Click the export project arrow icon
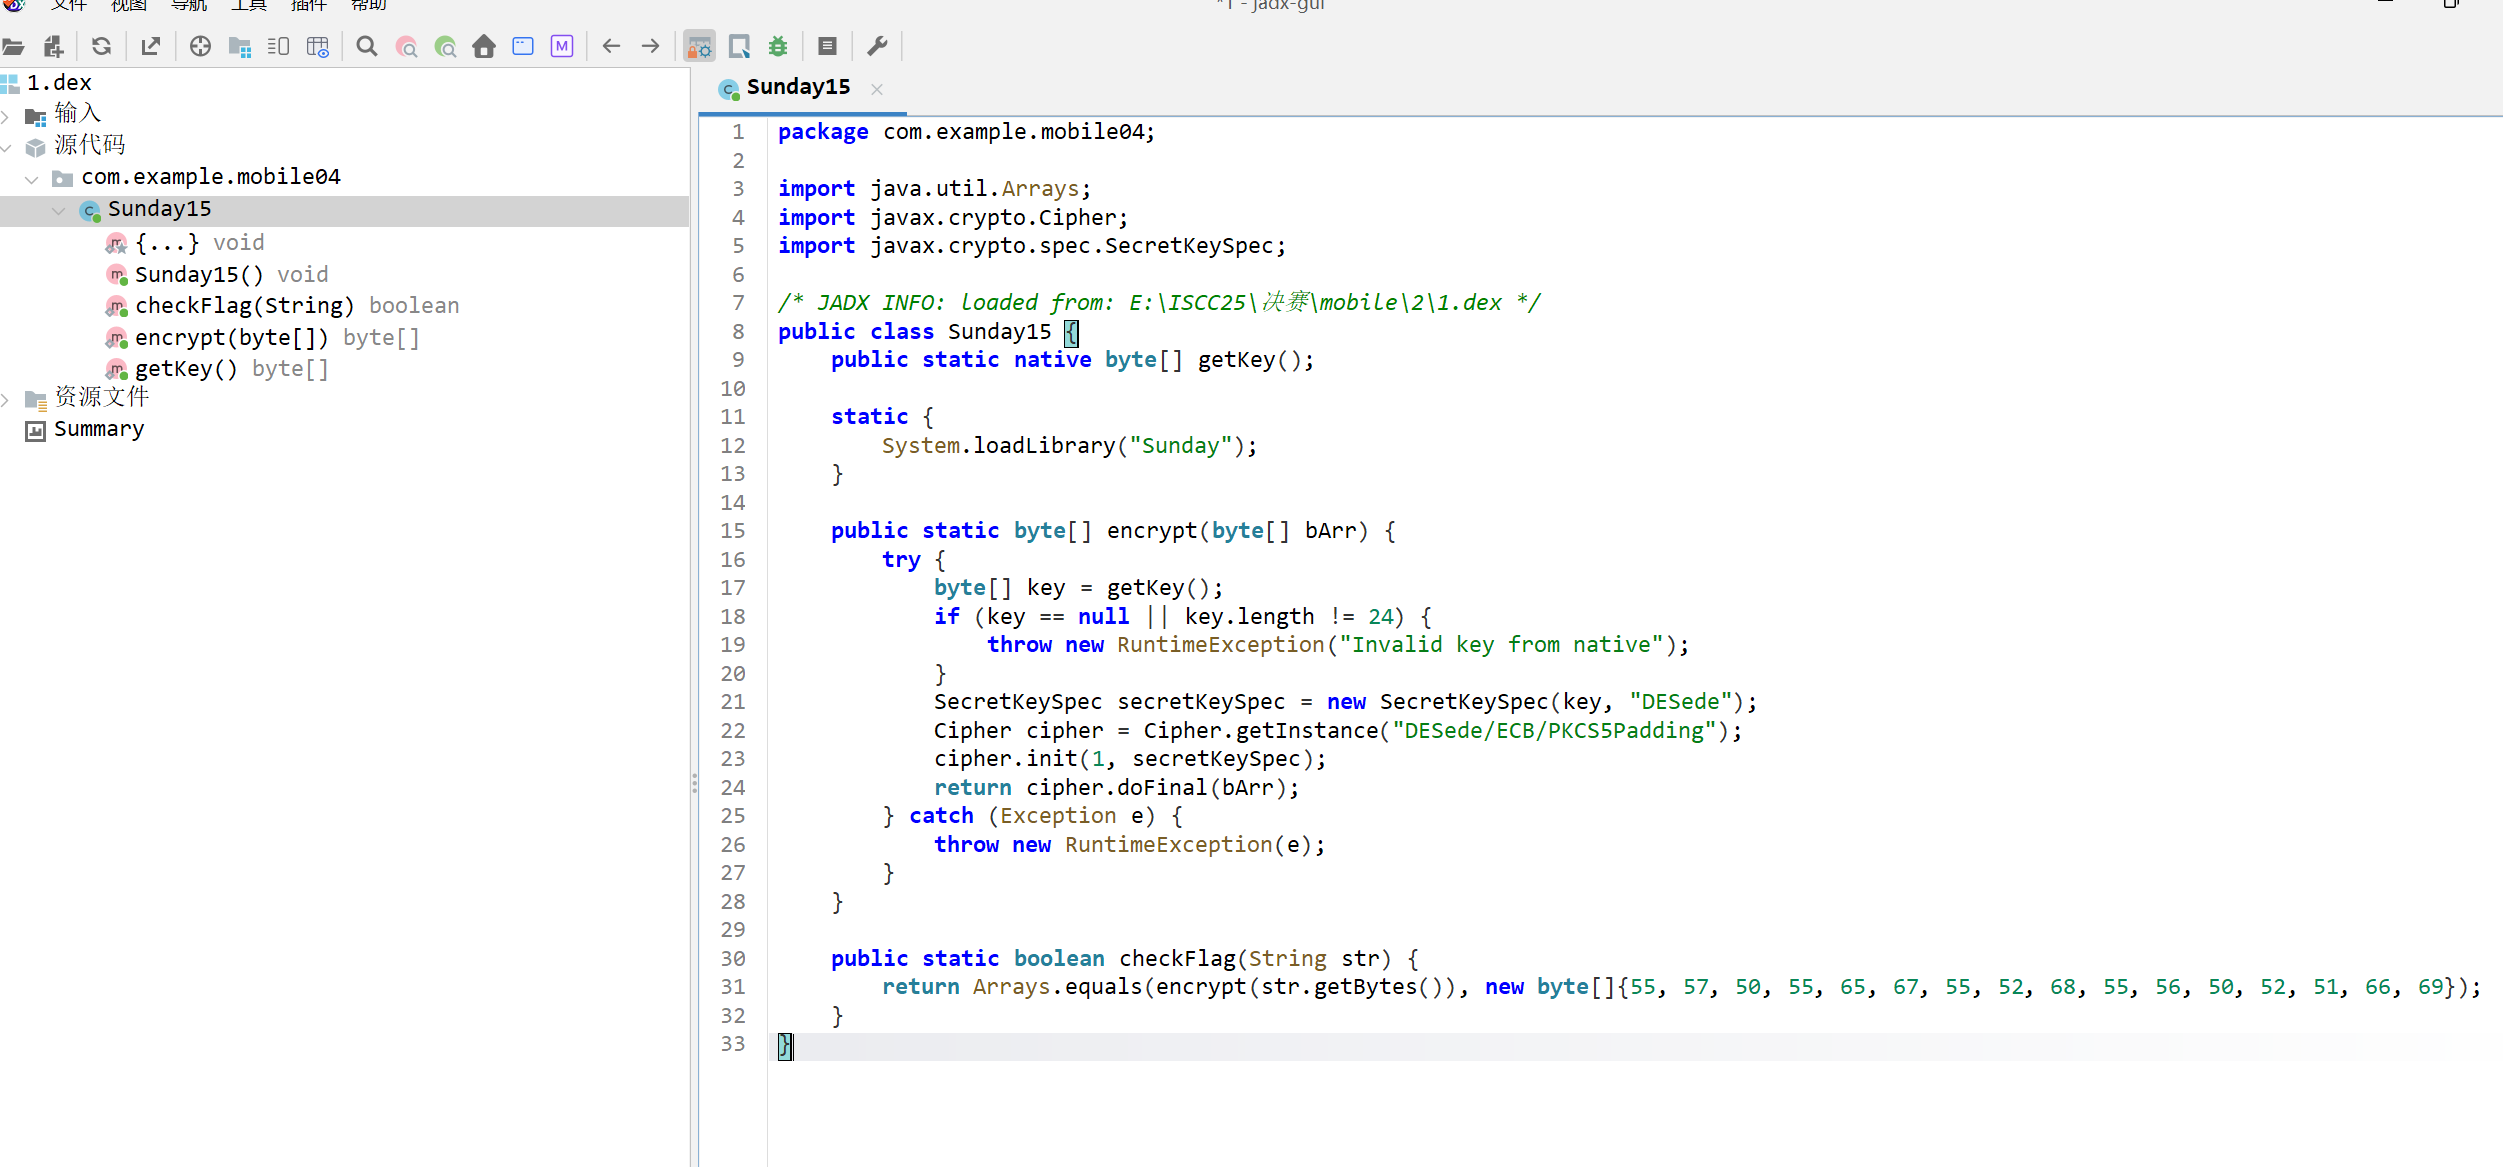 [151, 46]
